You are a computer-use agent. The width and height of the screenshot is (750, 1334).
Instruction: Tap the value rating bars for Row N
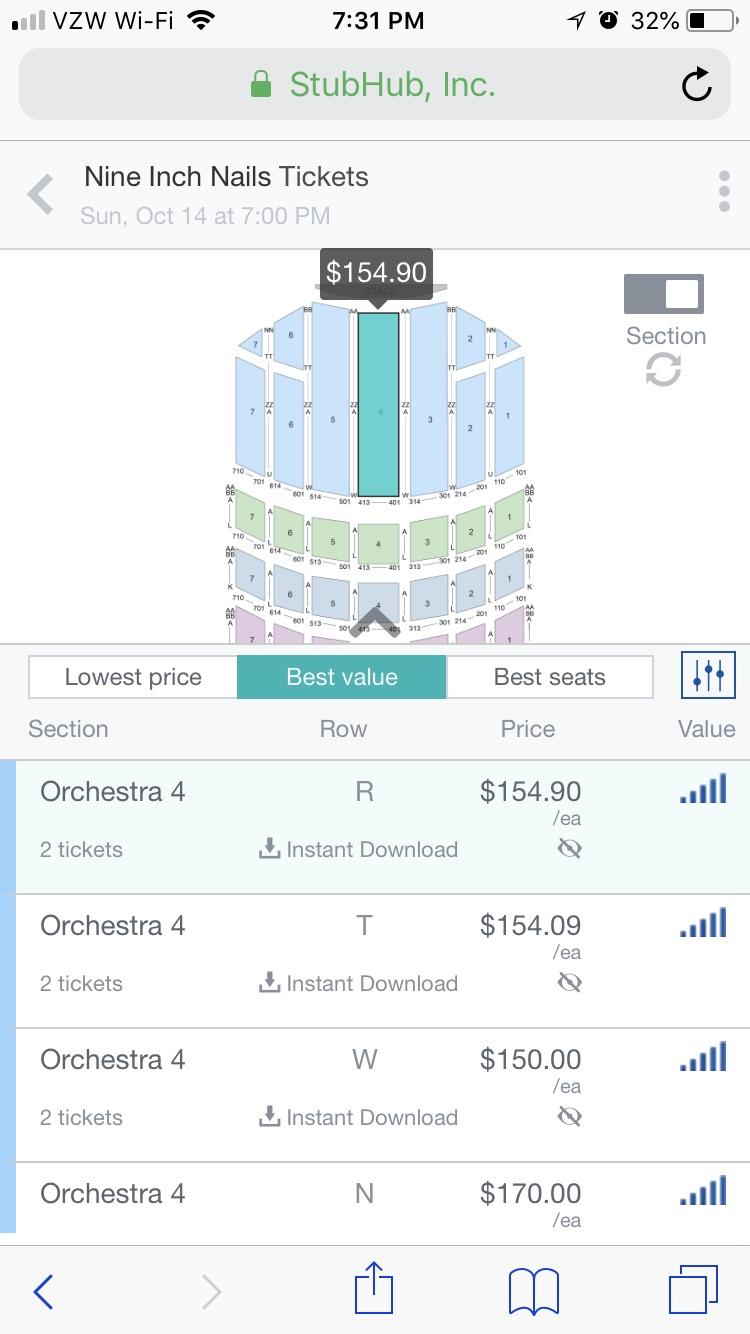(703, 1191)
